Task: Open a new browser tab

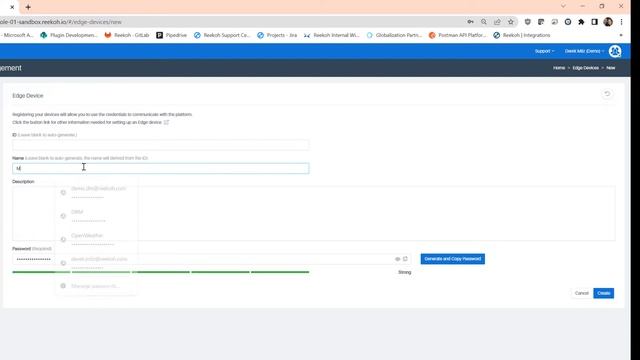Action: click(x=28, y=7)
